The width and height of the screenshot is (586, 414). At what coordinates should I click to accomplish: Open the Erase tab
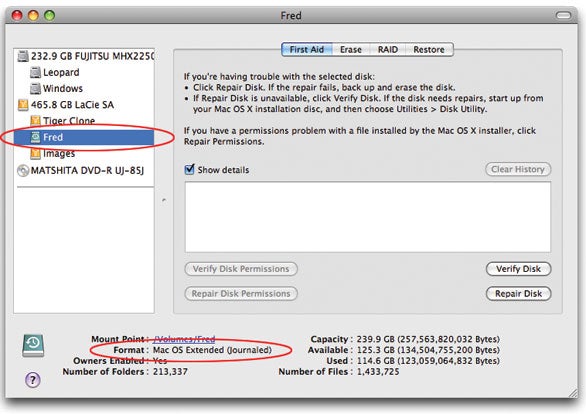[x=351, y=49]
